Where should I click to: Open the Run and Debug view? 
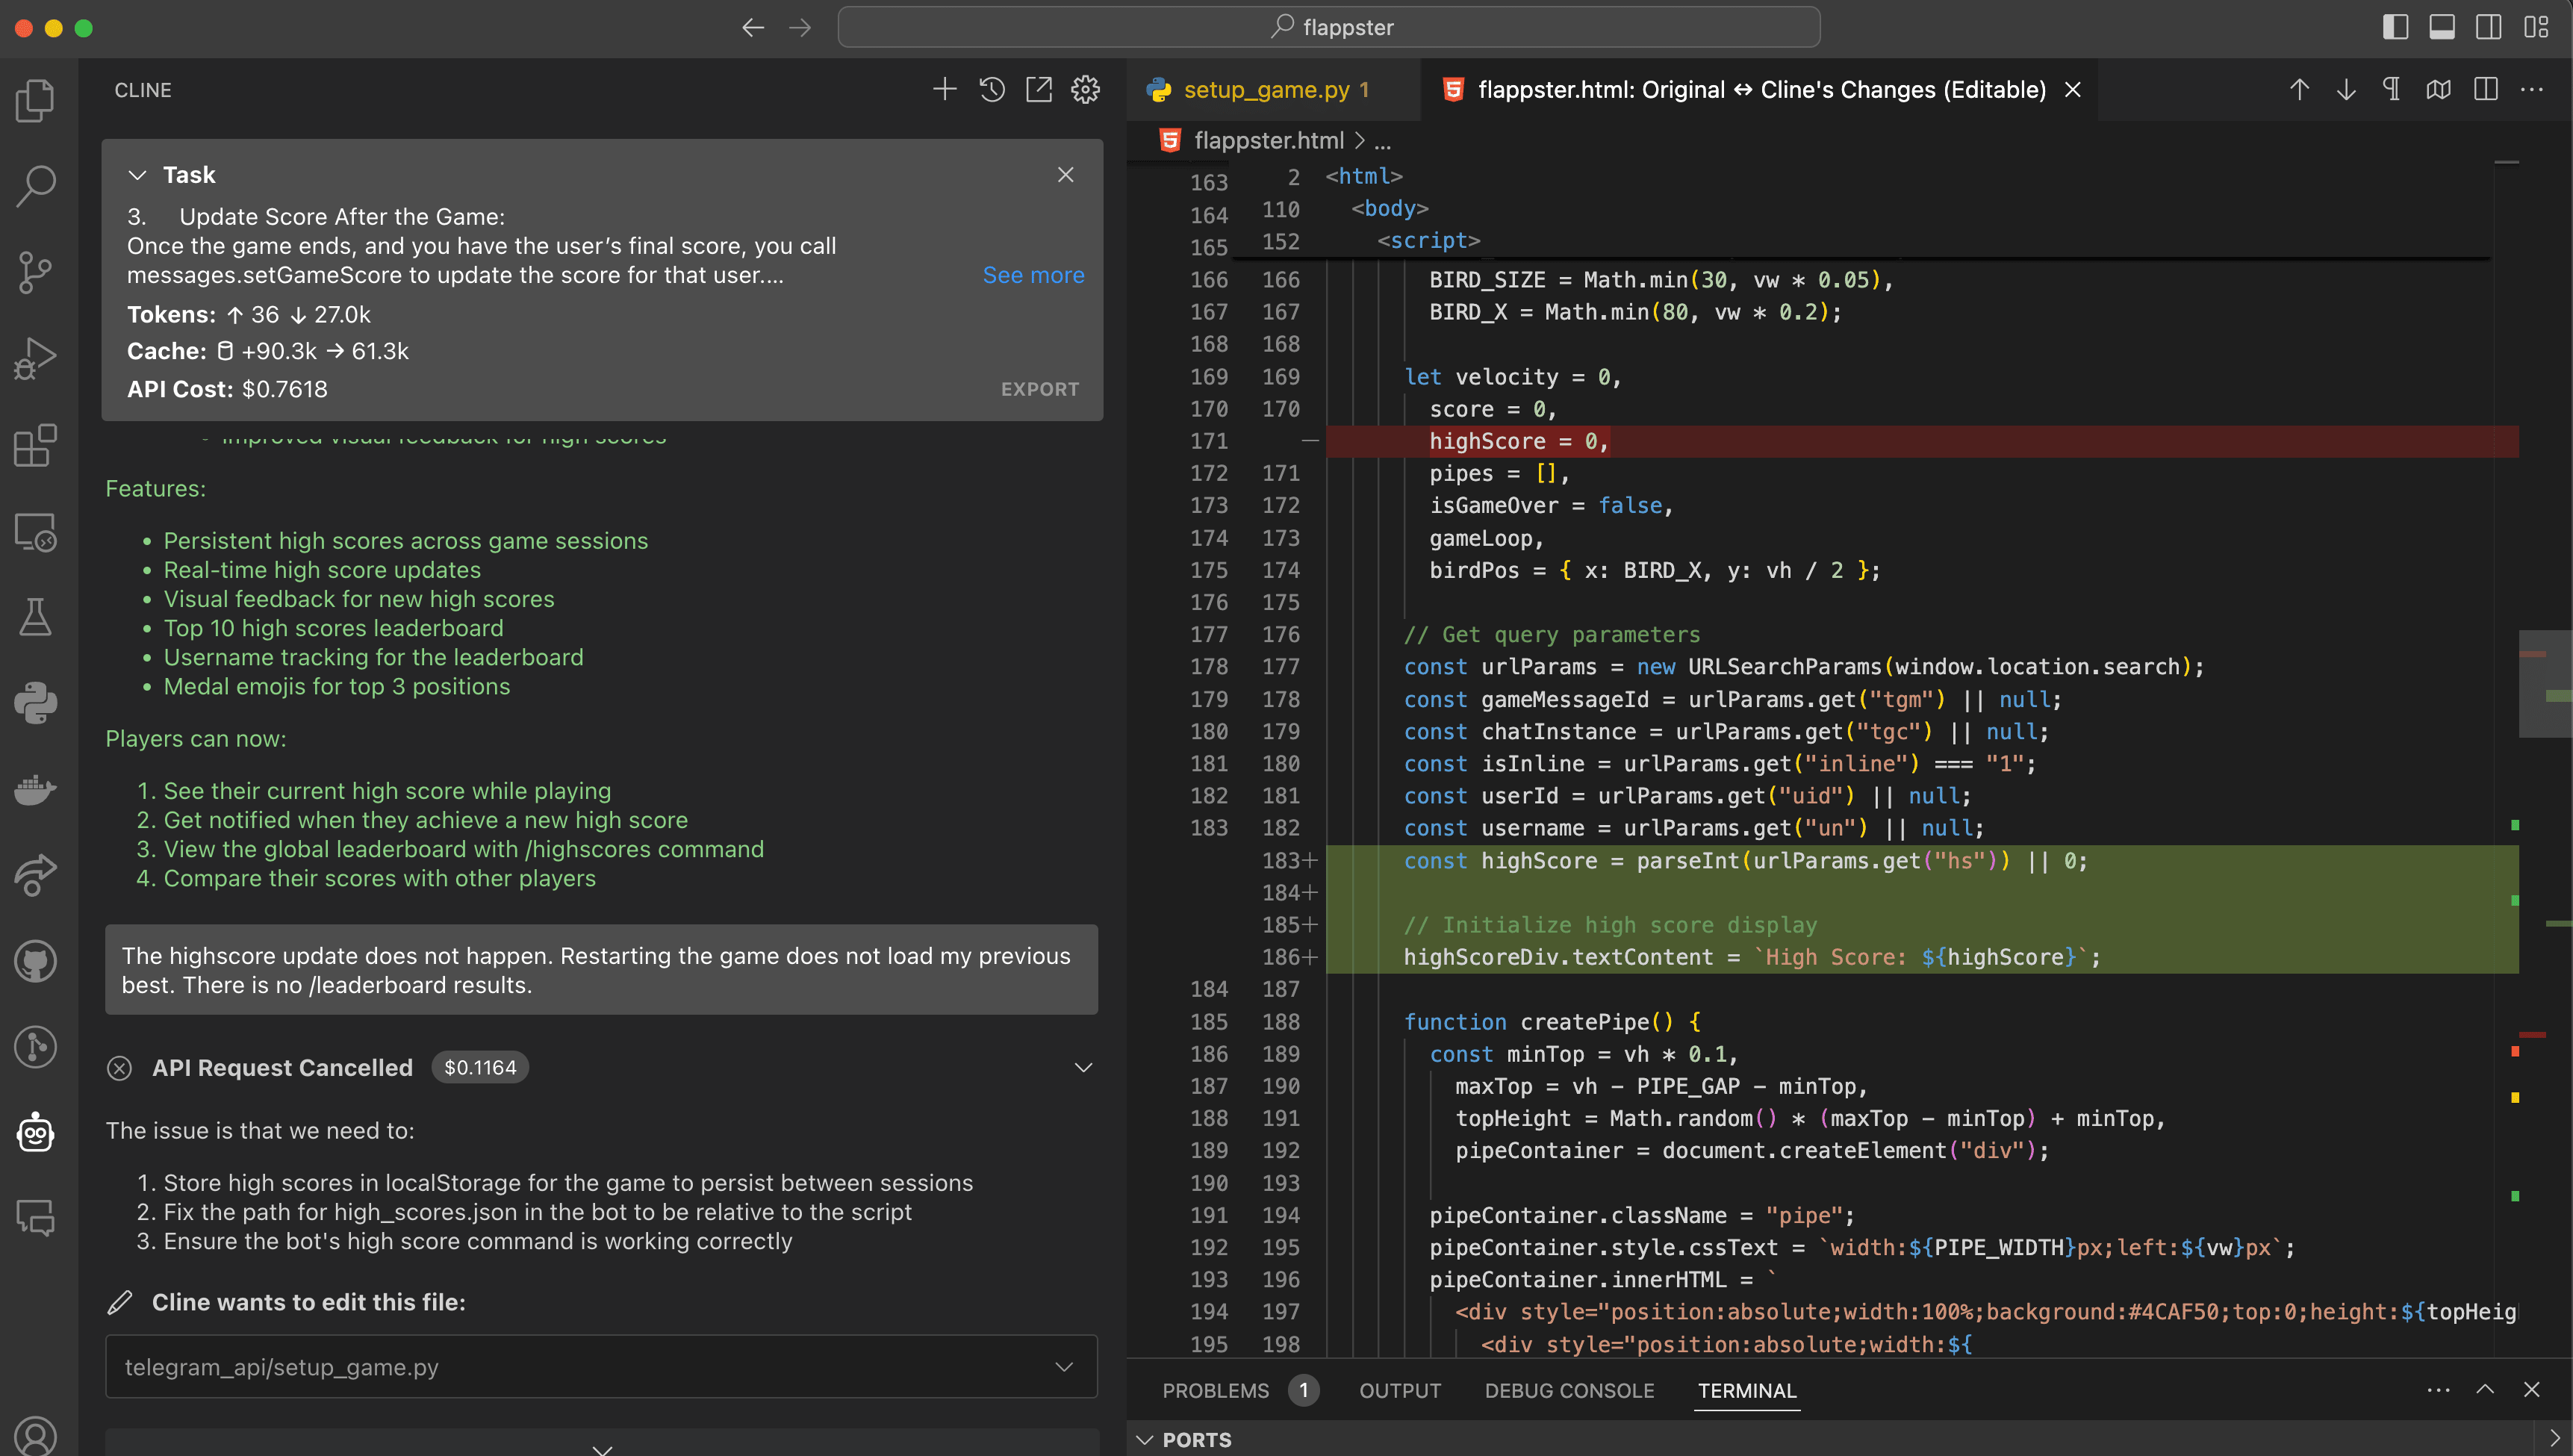pos(36,358)
